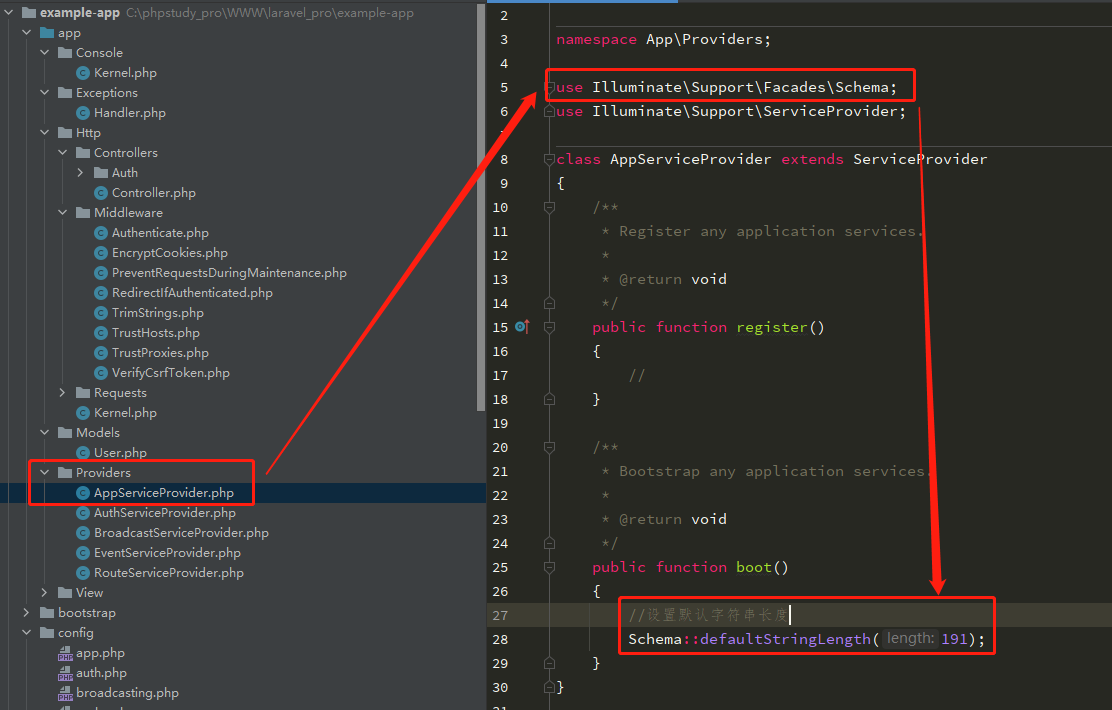Image resolution: width=1112 pixels, height=710 pixels.
Task: Expand the Requests folder
Action: pos(62,393)
